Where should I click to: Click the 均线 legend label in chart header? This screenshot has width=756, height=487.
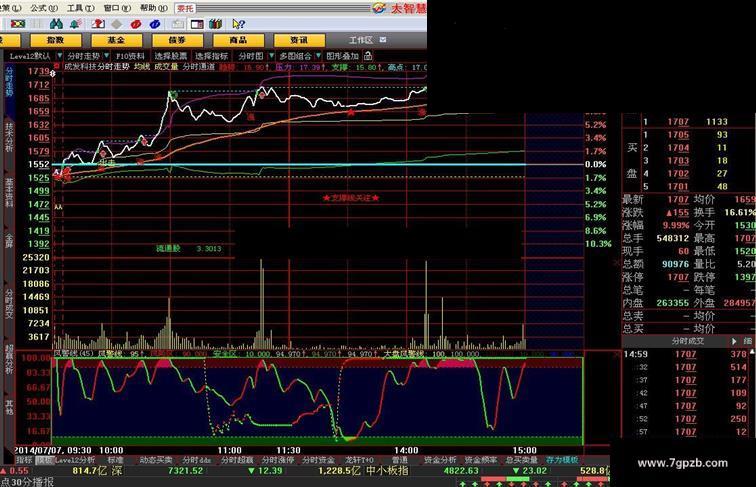coord(142,67)
